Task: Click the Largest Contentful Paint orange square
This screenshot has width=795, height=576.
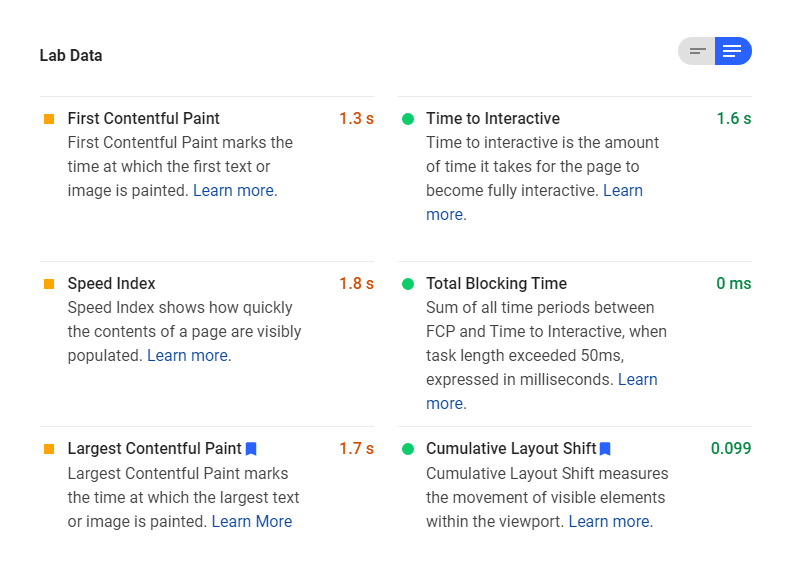Action: [49, 449]
